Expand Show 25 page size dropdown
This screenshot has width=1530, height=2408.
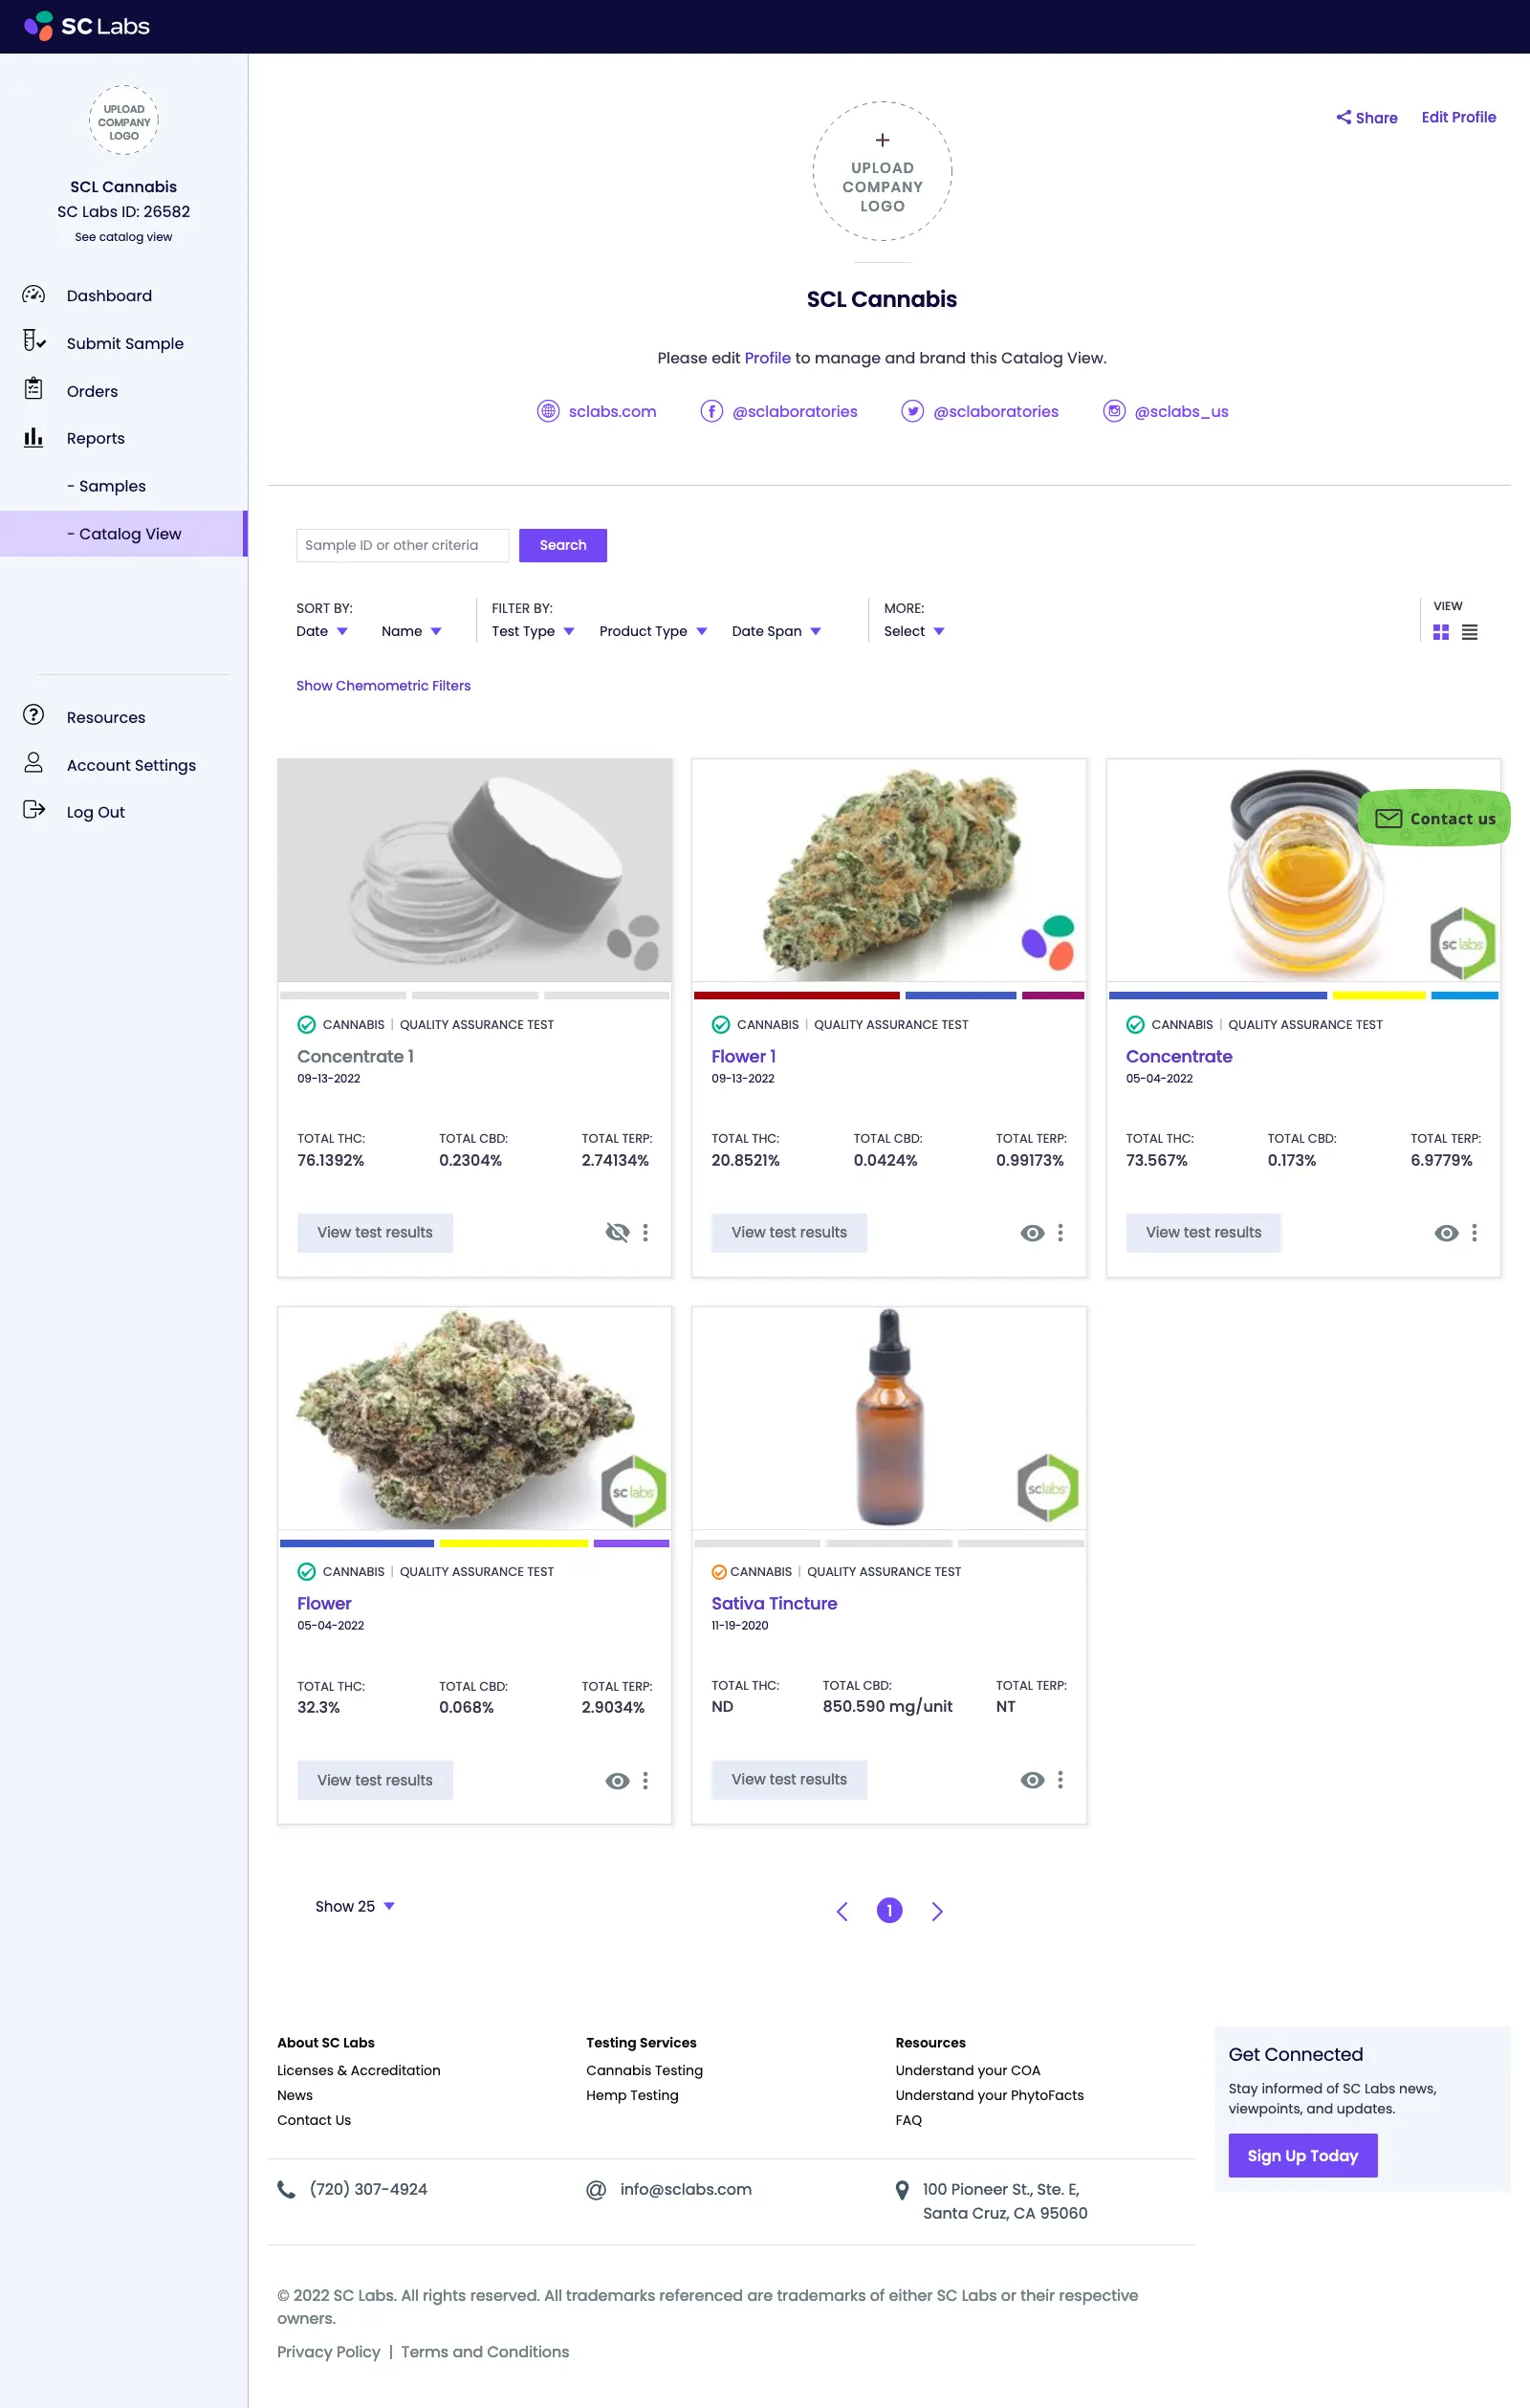355,1906
